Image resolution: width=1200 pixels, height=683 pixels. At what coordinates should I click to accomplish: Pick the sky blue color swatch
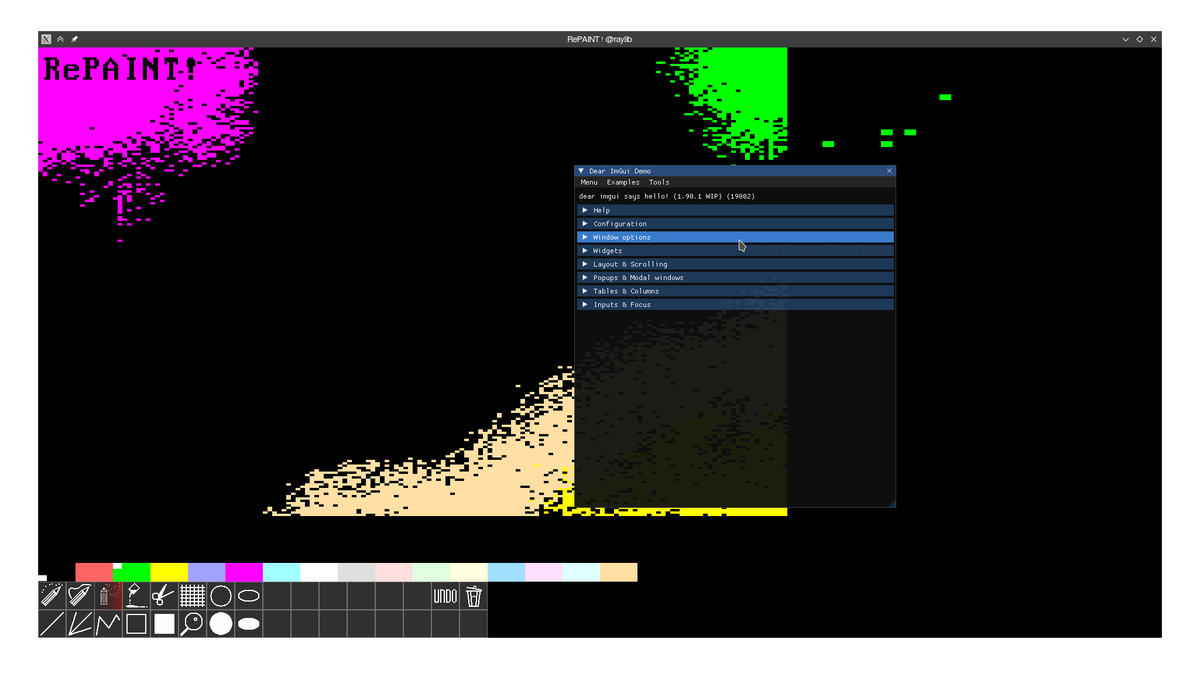click(x=506, y=572)
